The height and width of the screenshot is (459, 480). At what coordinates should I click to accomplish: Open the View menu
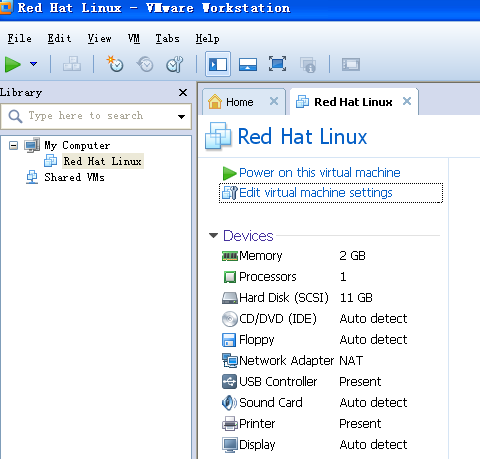(x=99, y=38)
